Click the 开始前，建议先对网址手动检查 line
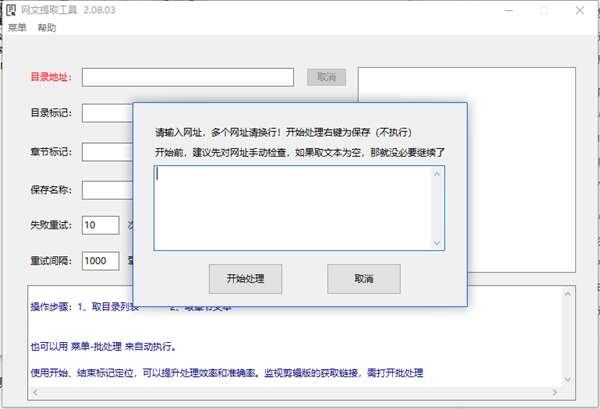The width and height of the screenshot is (600, 409). 300,152
